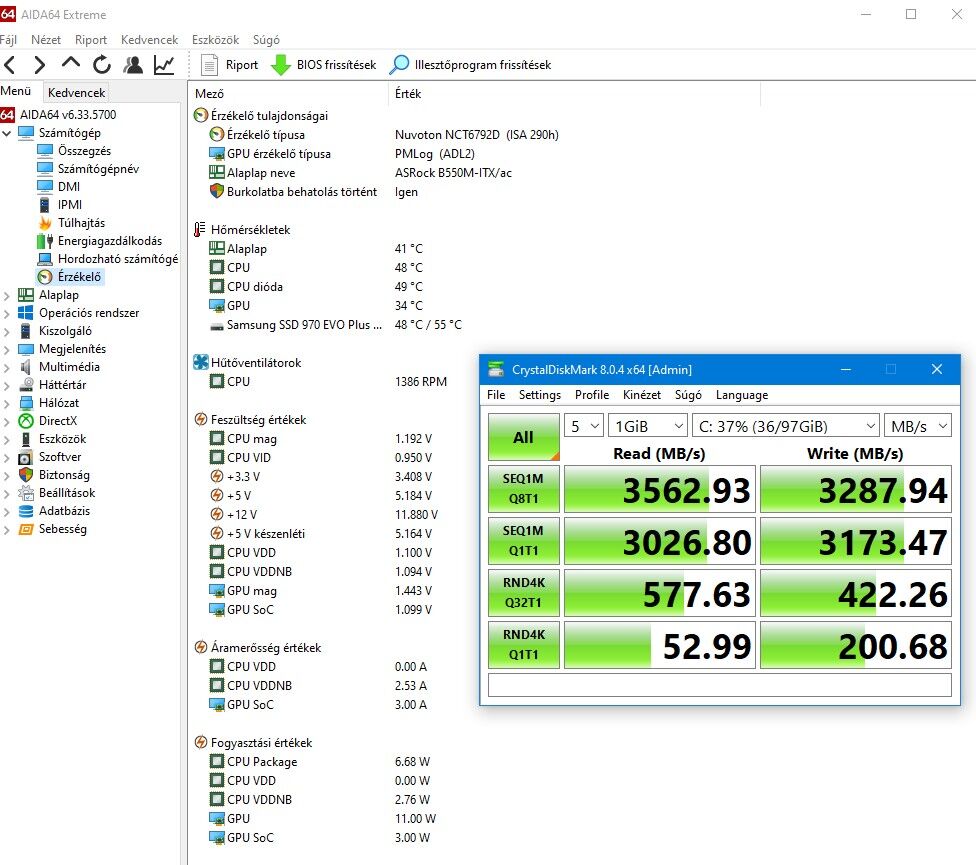Click the Riport toolbar button
Viewport: 976px width, 865px height.
tap(230, 65)
